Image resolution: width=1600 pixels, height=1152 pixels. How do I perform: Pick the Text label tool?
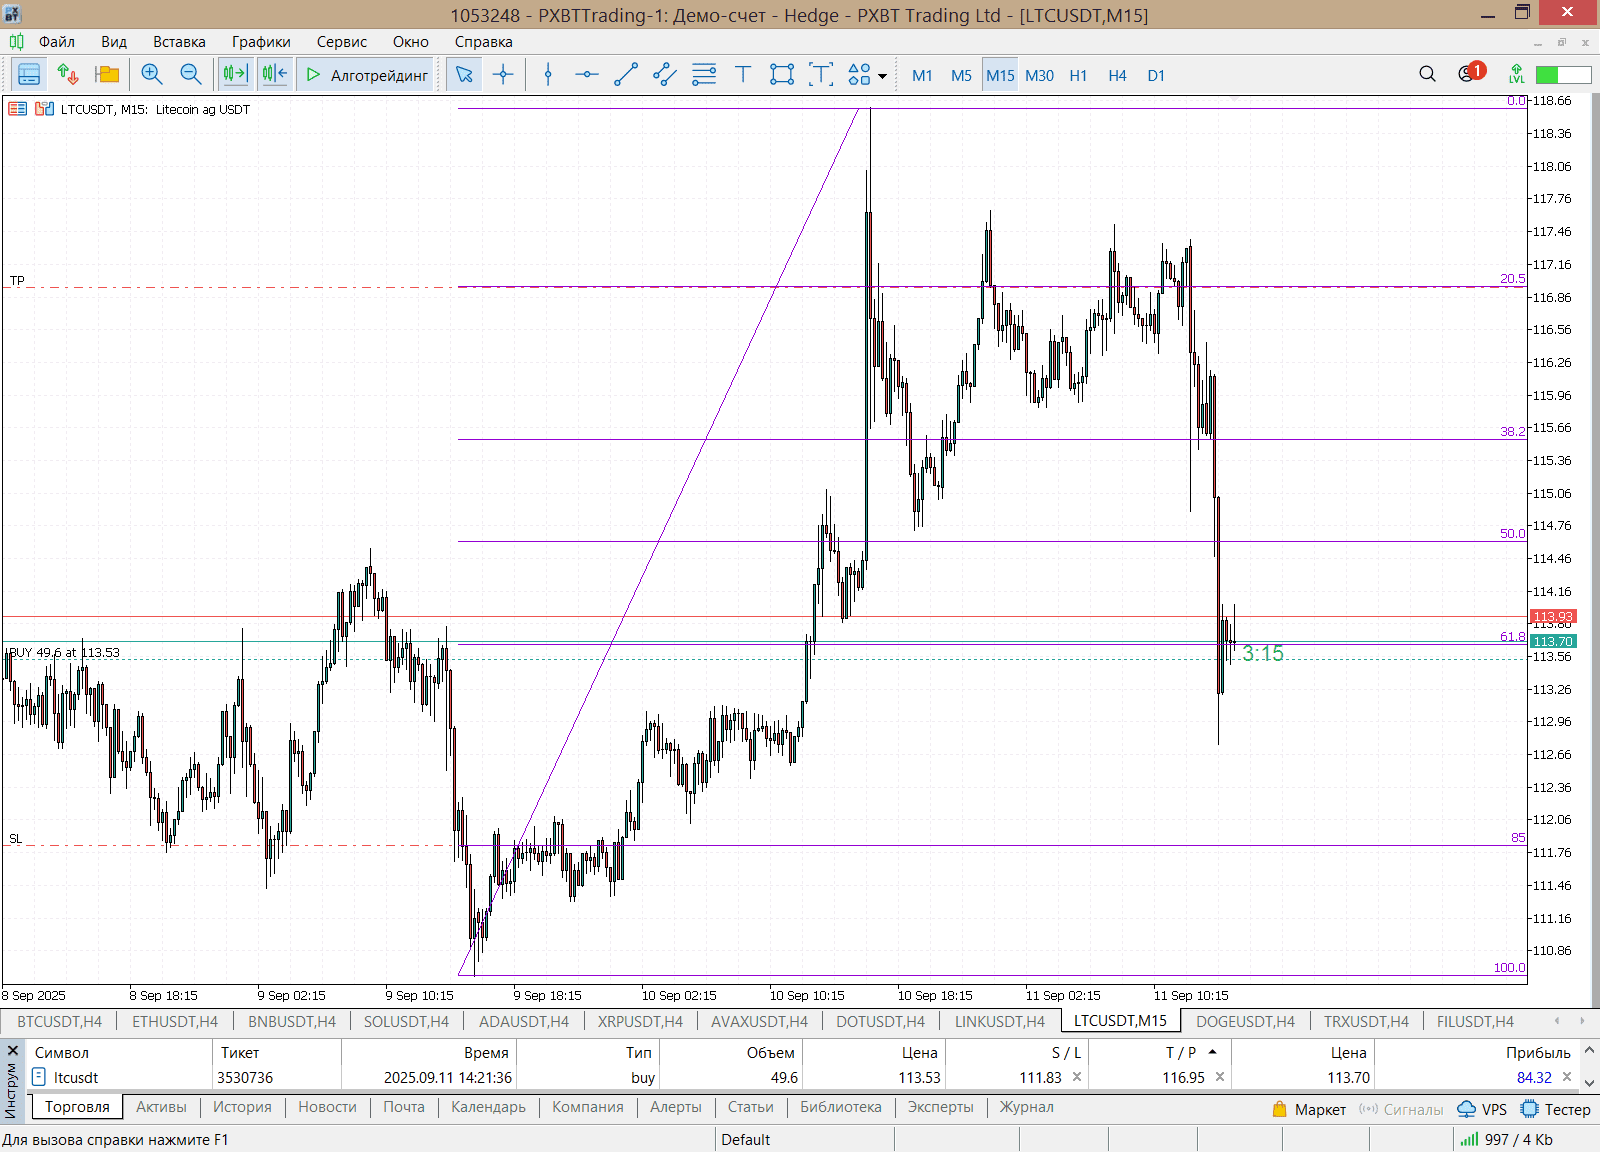point(743,75)
